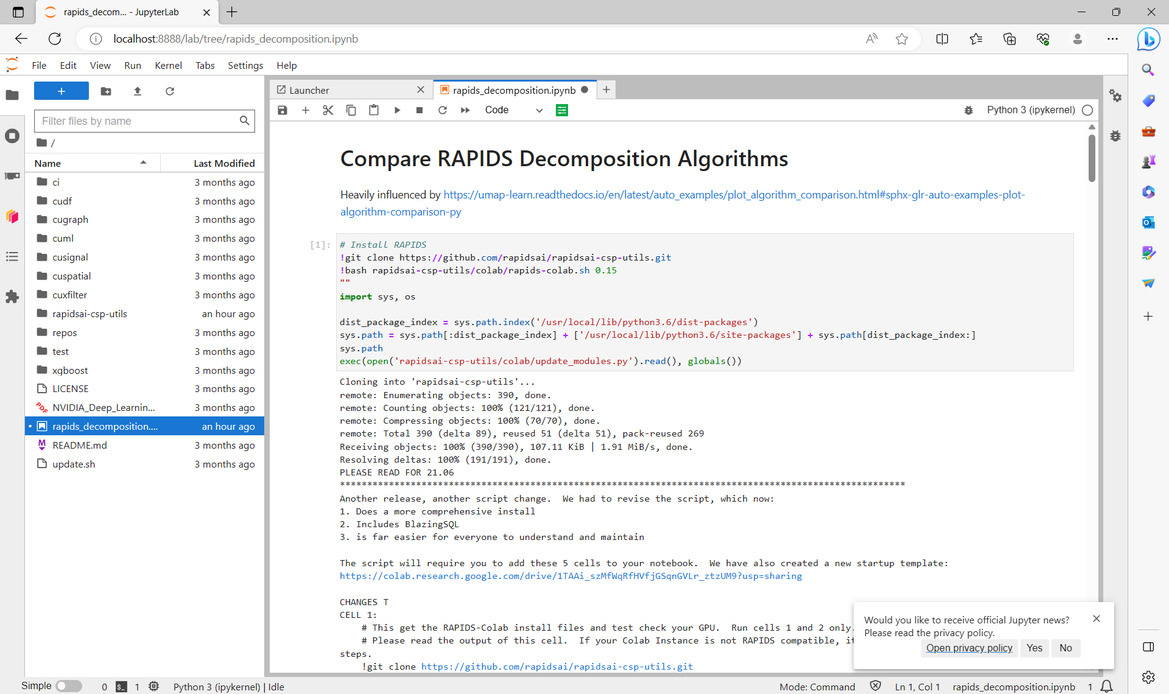
Task: Open the Kernel menu
Action: click(168, 66)
